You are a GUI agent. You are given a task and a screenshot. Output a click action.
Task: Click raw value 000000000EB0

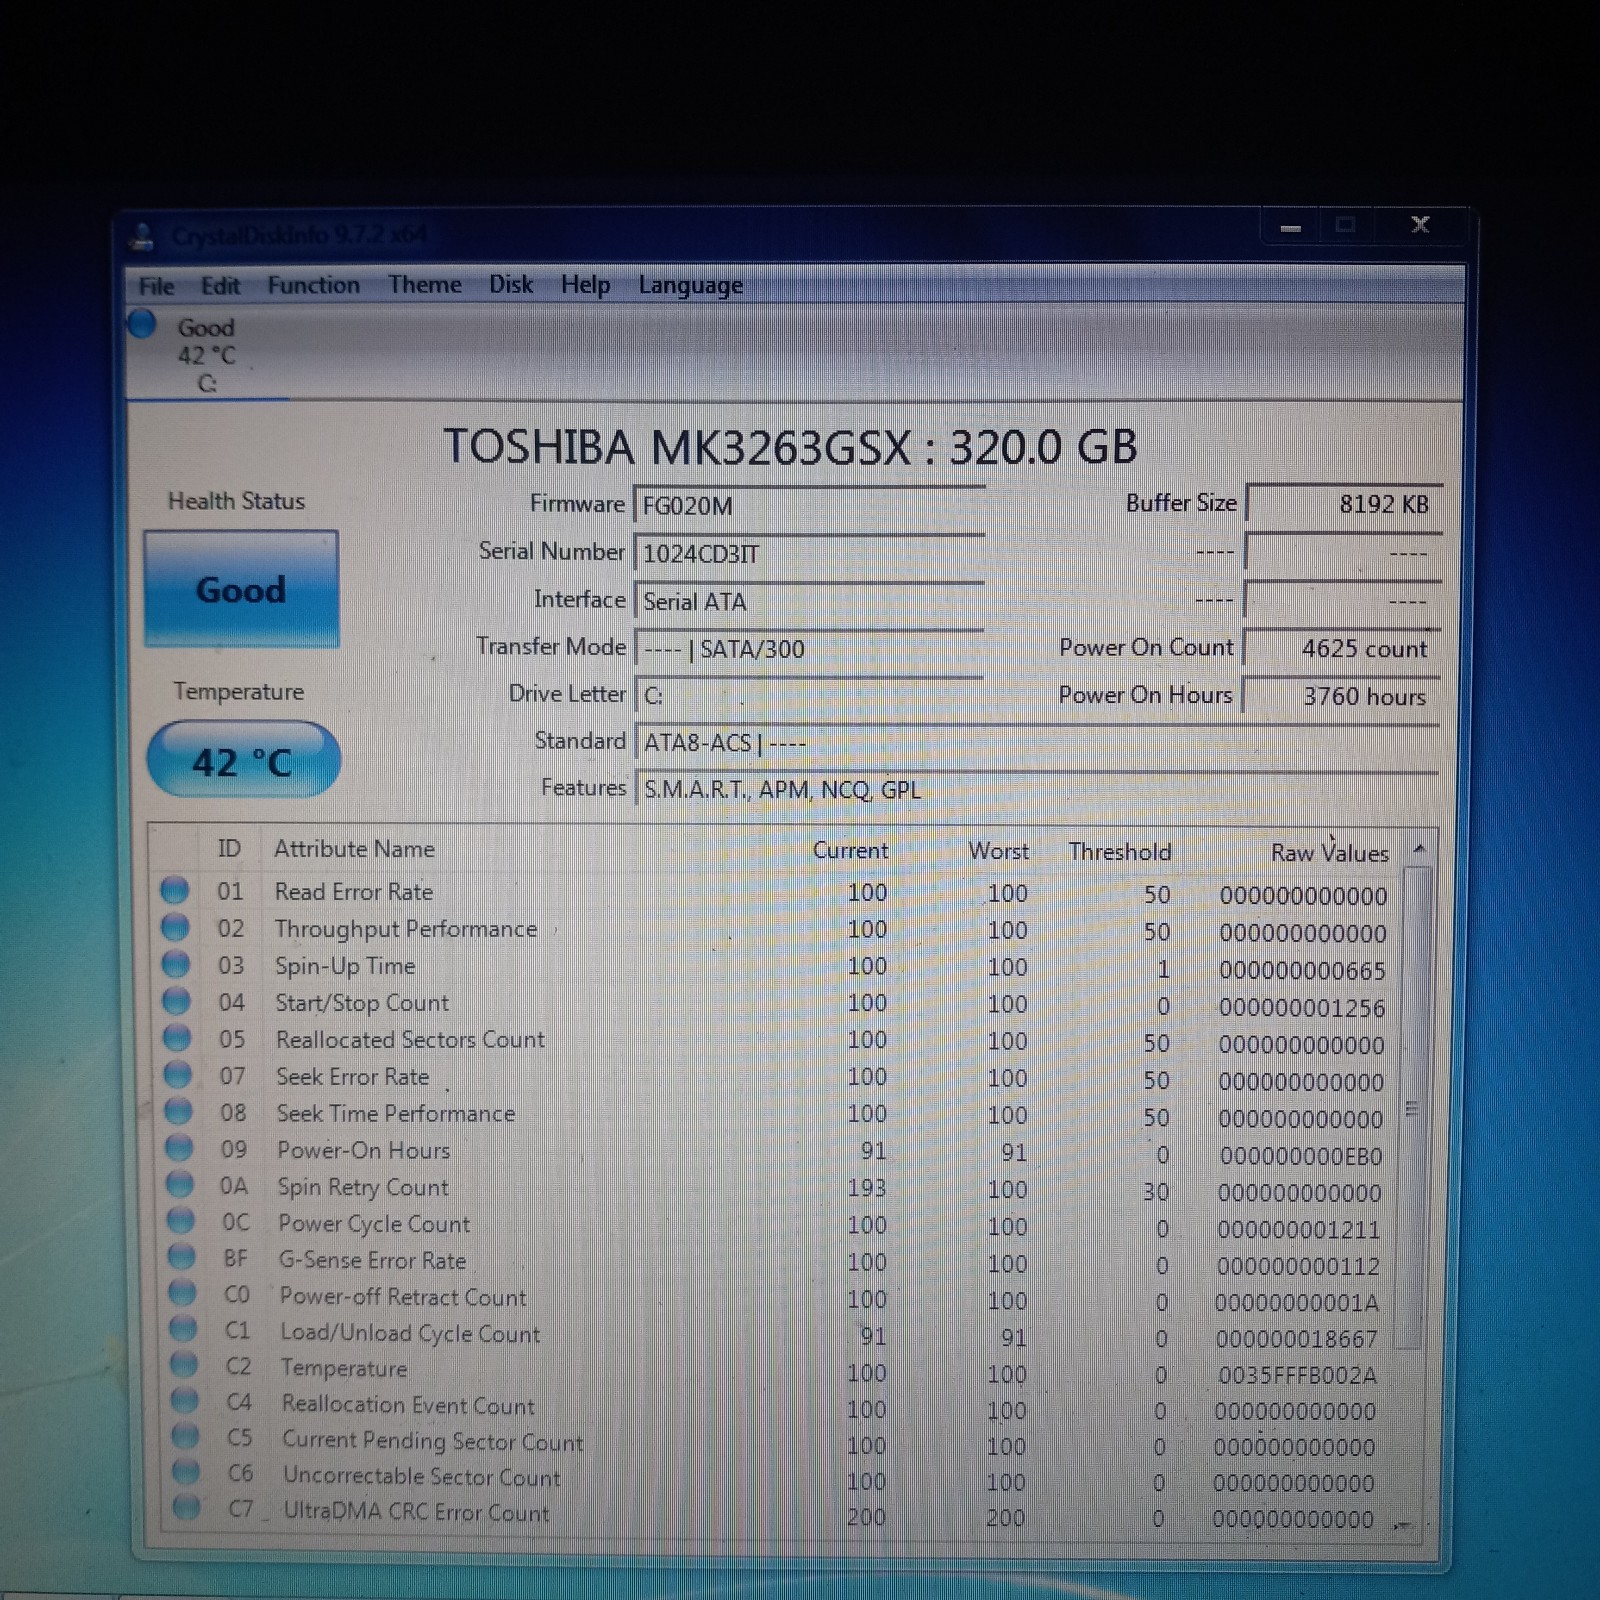coord(1300,1157)
